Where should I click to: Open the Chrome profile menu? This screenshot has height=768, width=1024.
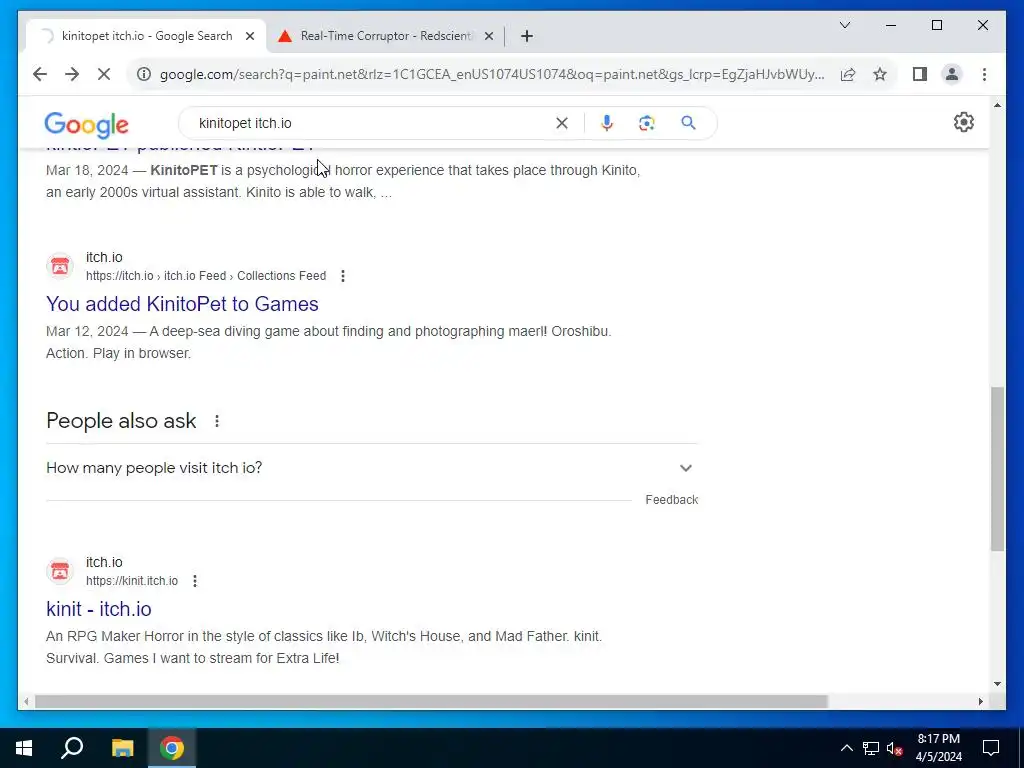[x=952, y=74]
